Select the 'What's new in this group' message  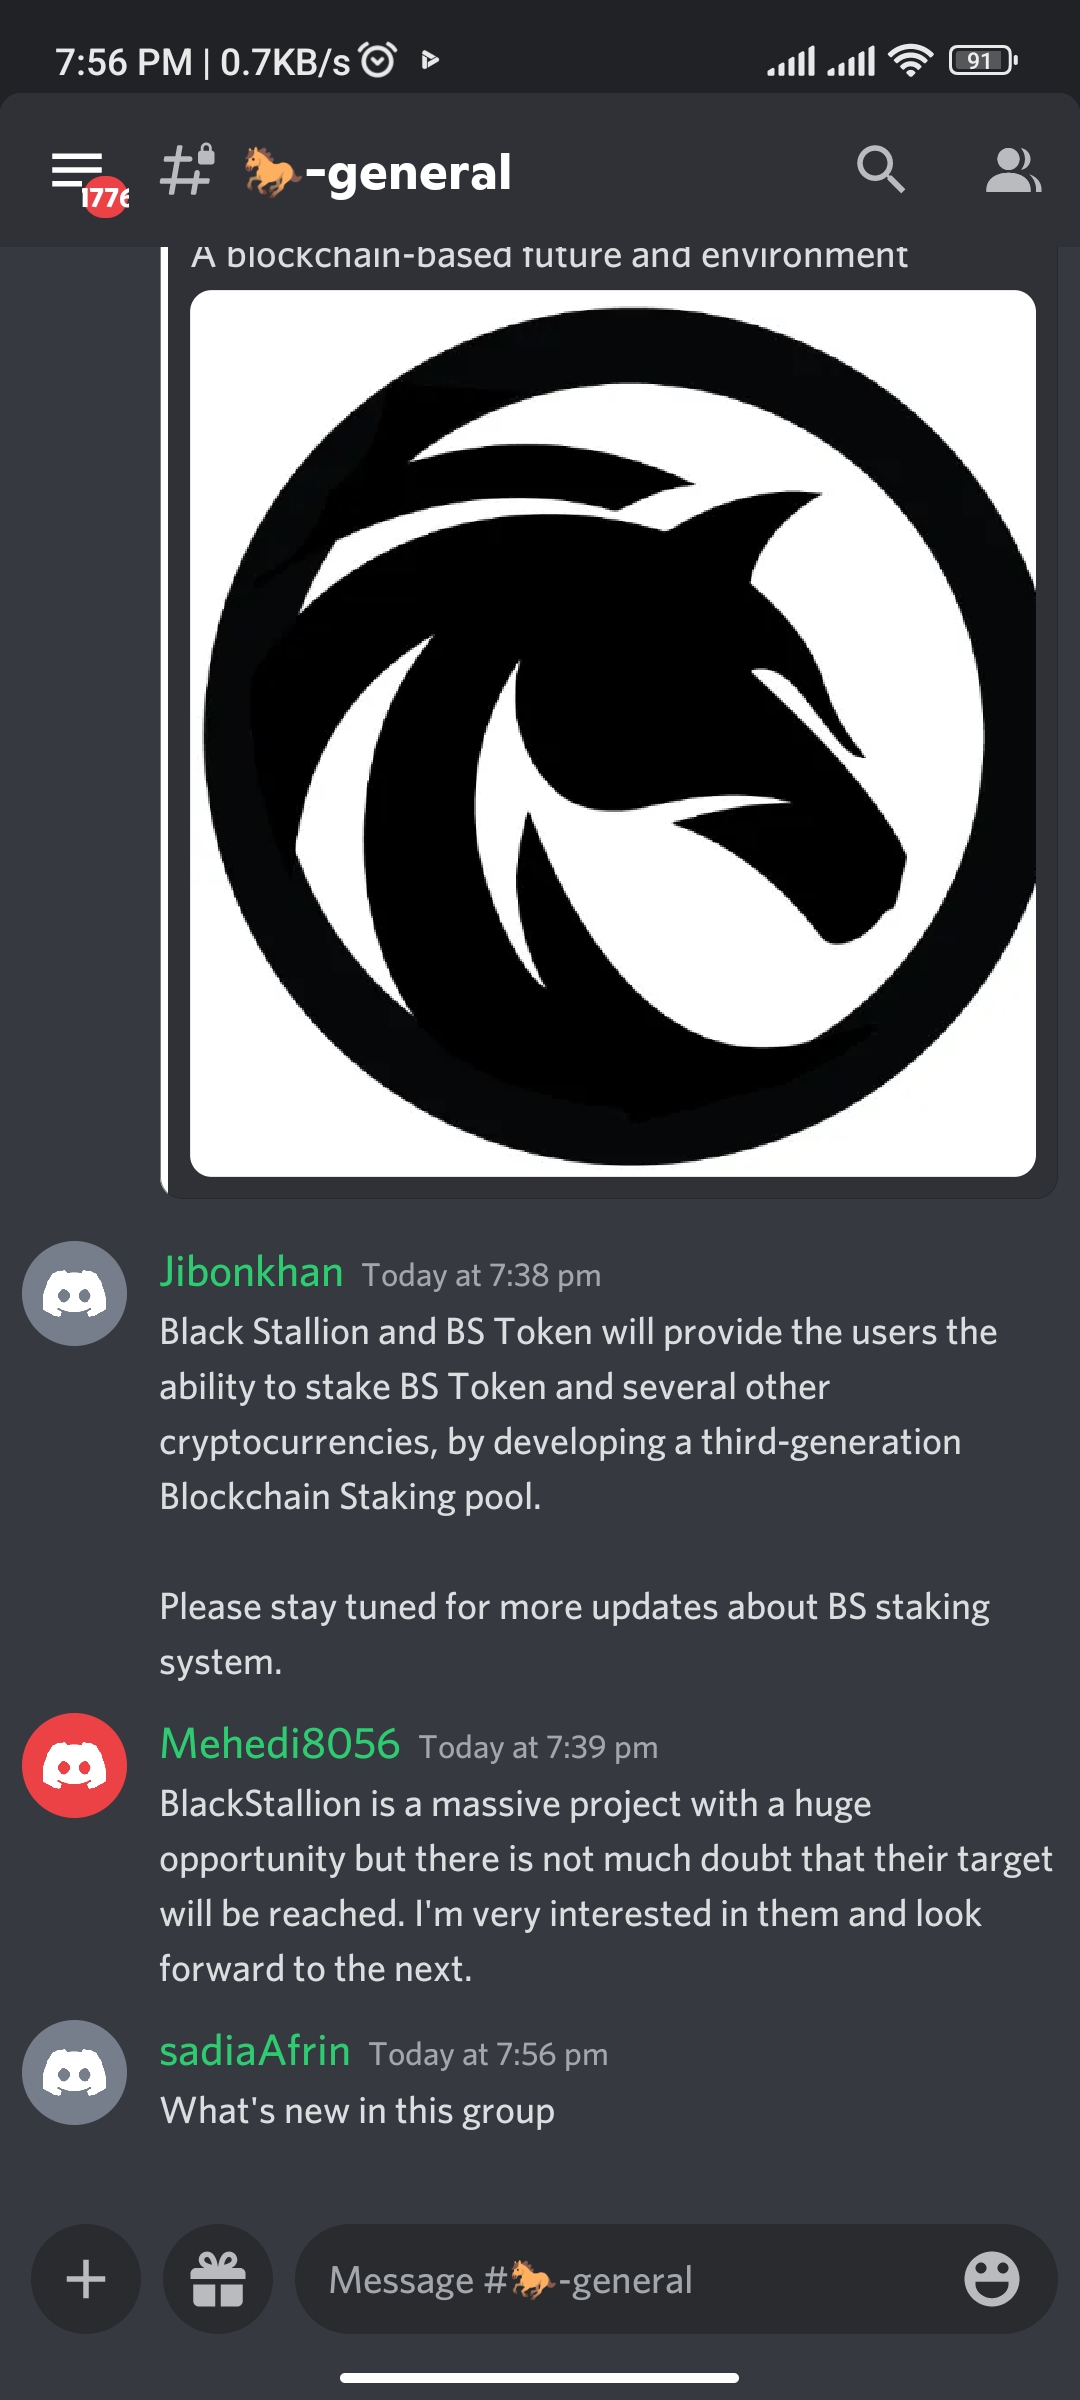click(357, 2111)
